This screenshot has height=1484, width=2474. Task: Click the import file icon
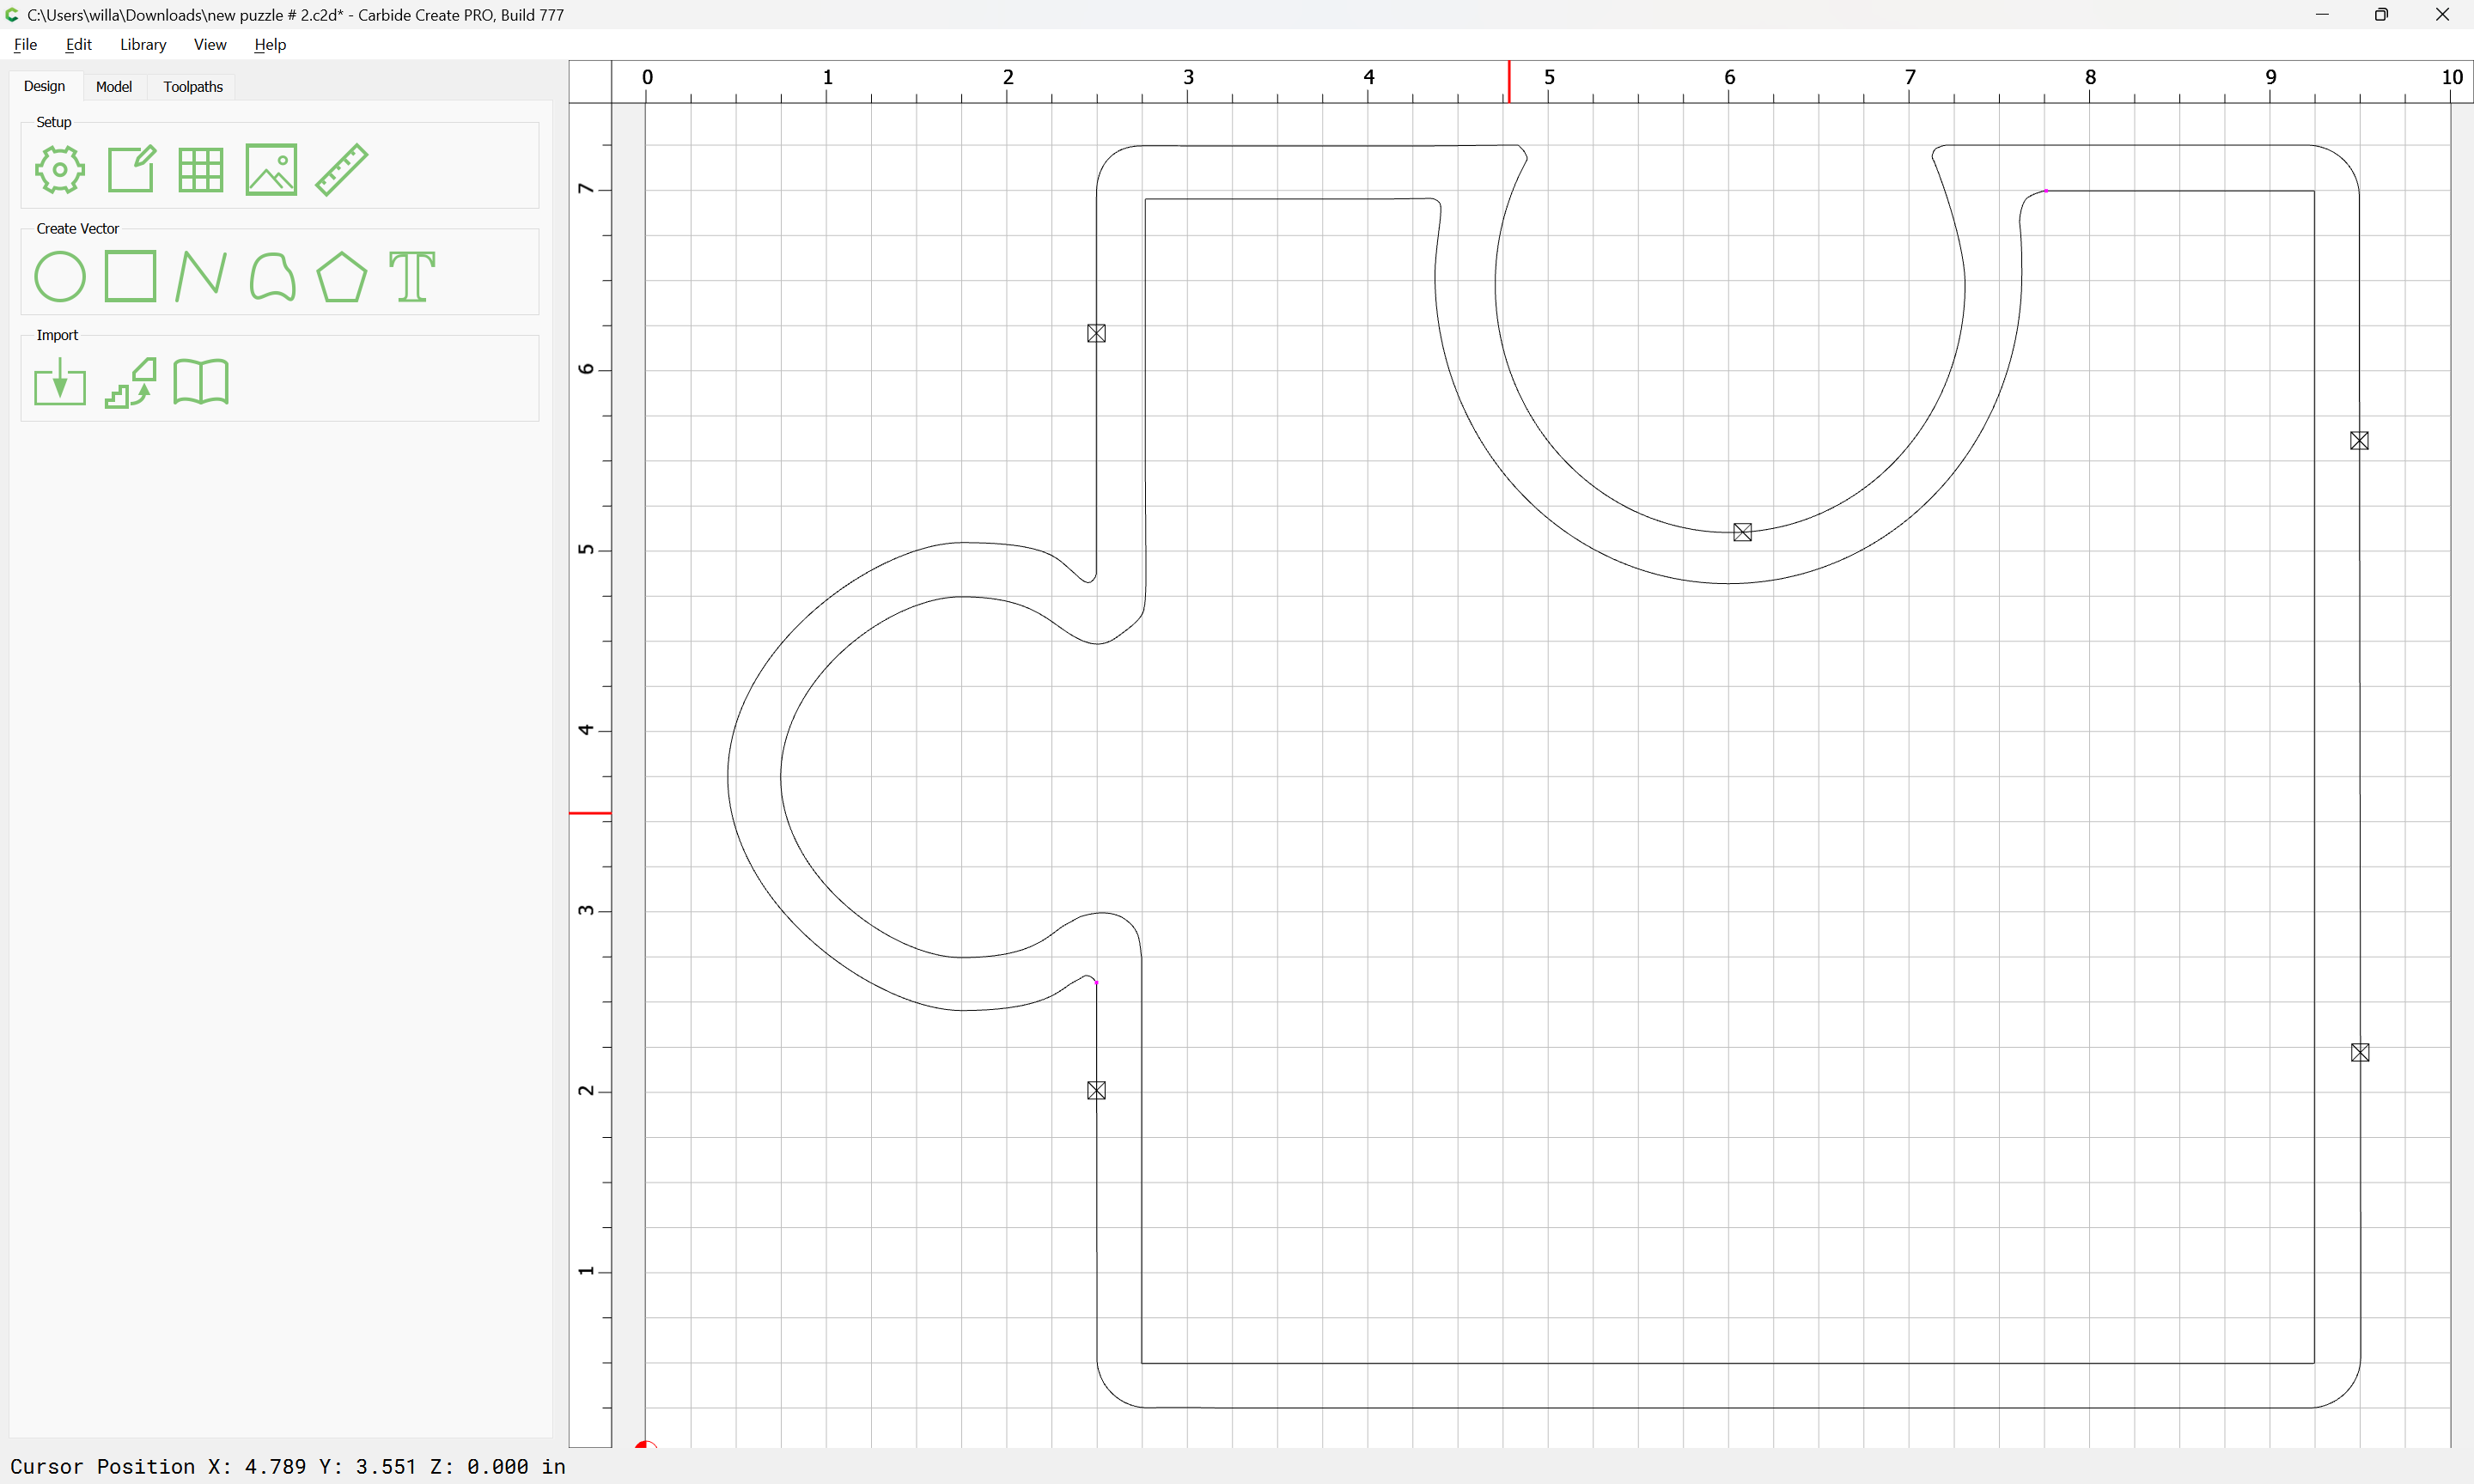(60, 383)
